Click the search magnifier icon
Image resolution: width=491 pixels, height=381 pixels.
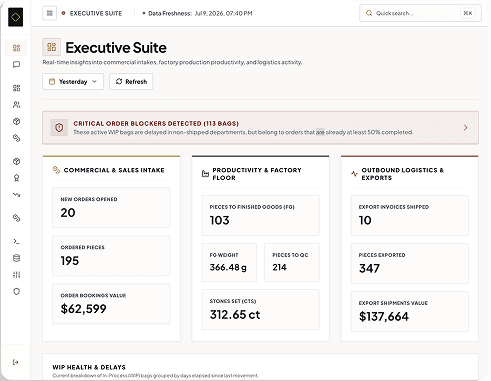tap(369, 13)
